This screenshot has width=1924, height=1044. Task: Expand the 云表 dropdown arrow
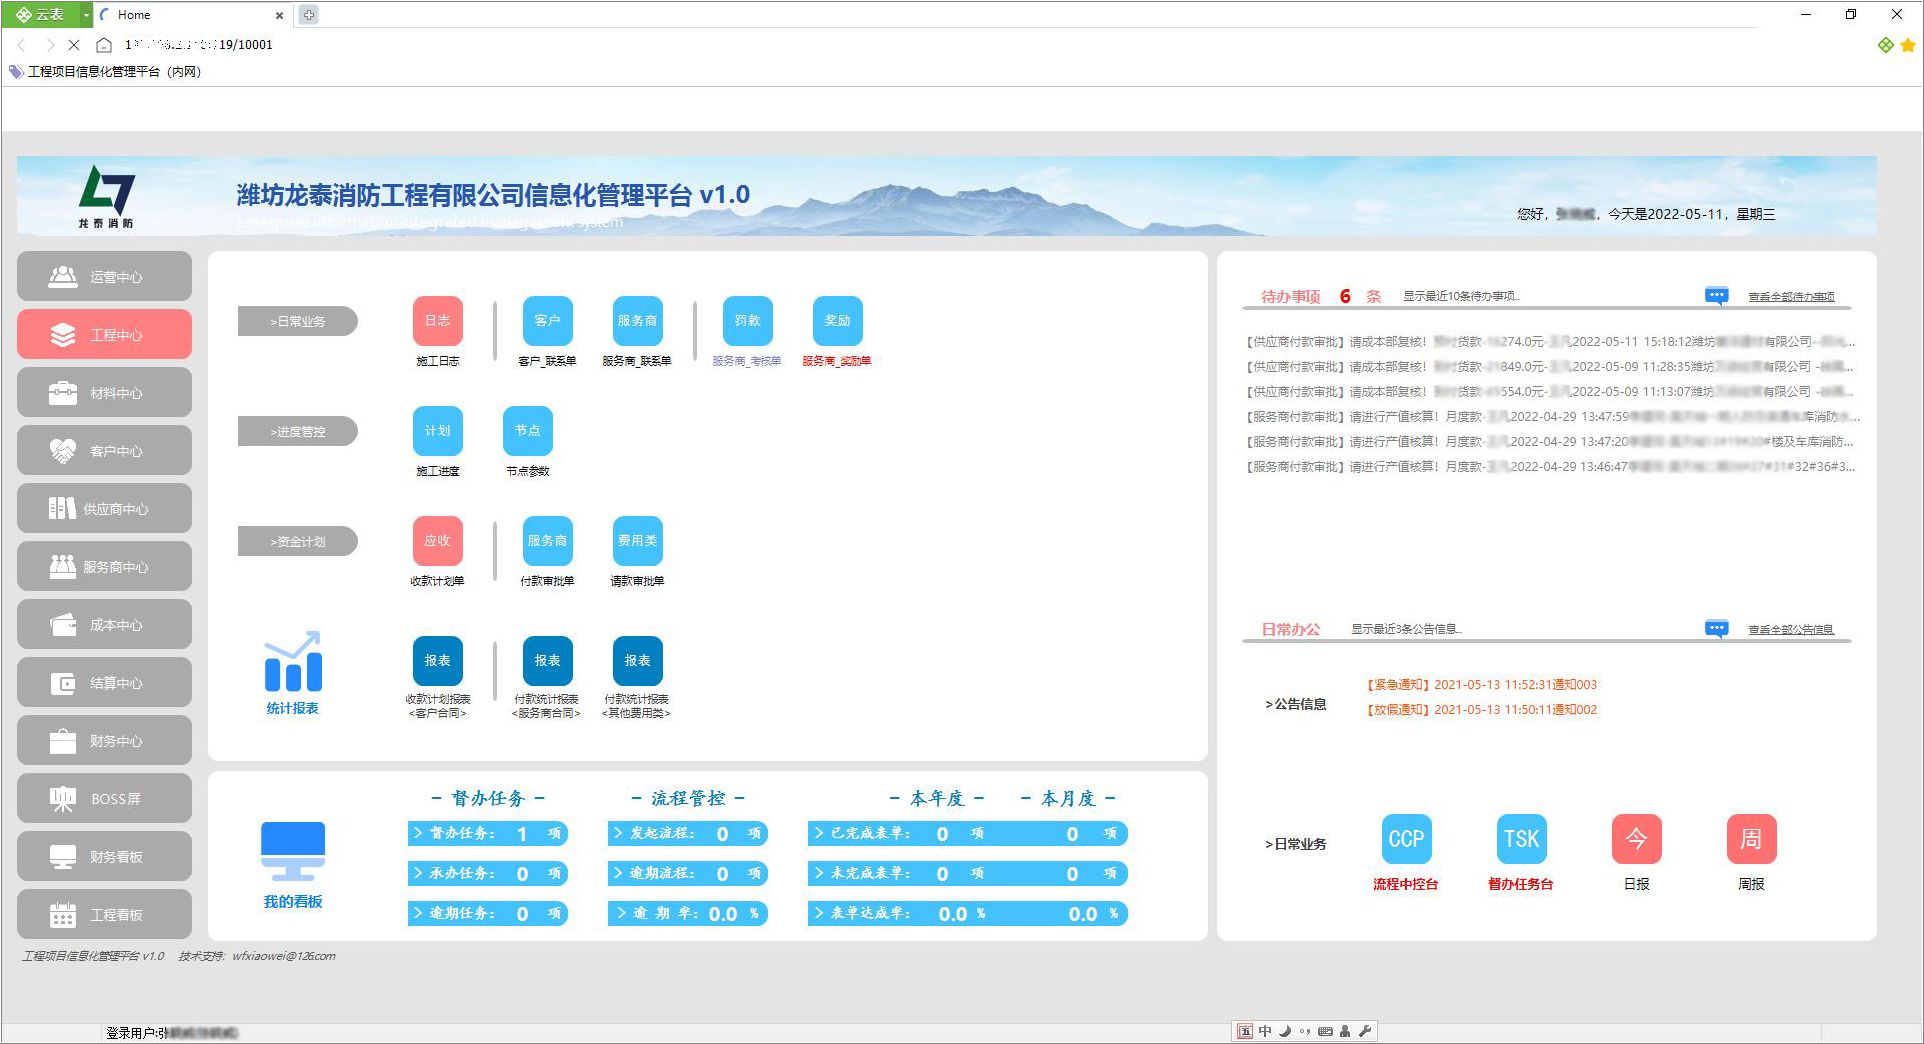click(x=86, y=15)
